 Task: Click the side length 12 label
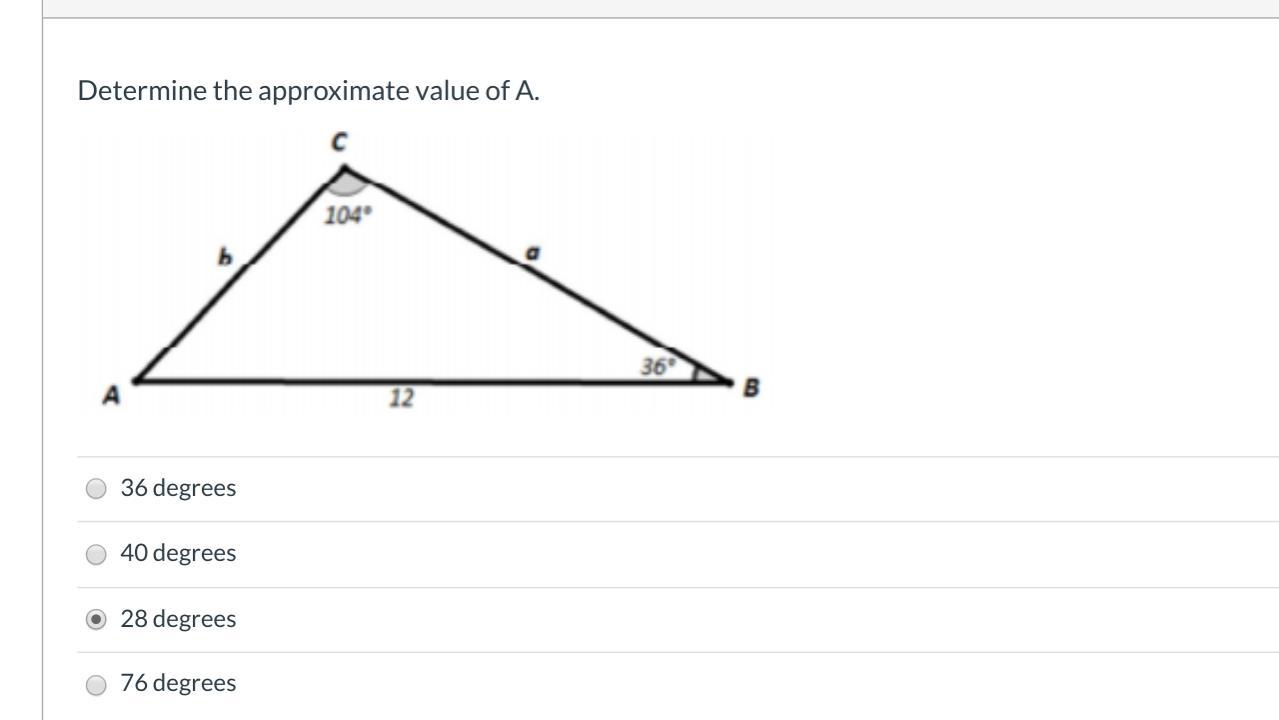point(401,399)
